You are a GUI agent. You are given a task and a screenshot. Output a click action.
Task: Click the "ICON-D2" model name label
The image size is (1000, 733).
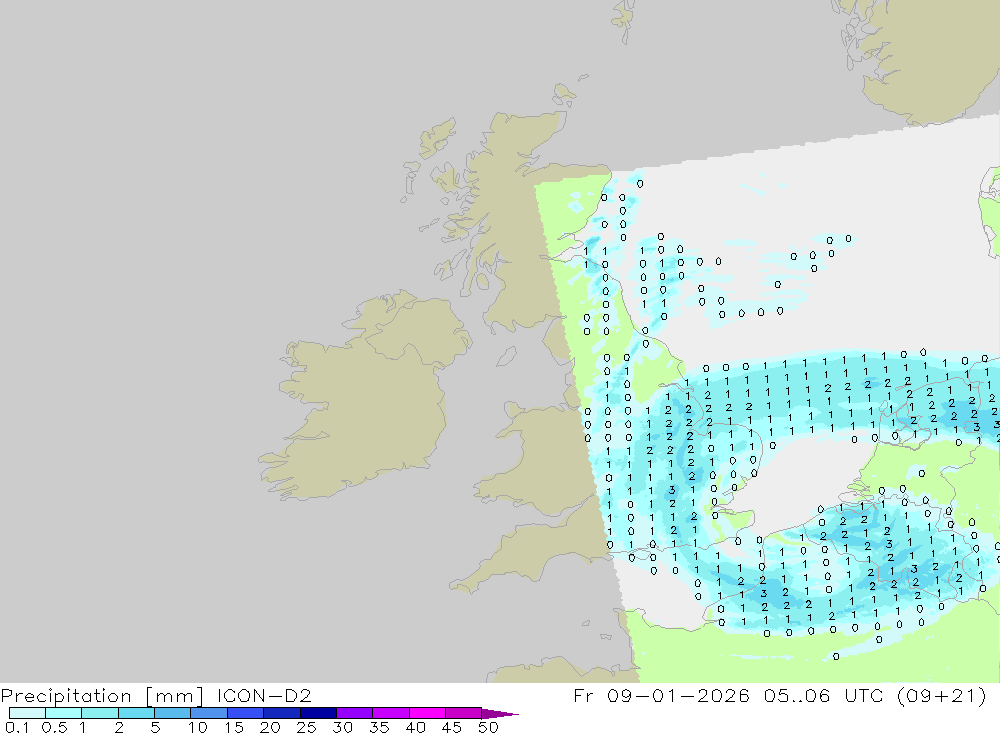click(264, 695)
